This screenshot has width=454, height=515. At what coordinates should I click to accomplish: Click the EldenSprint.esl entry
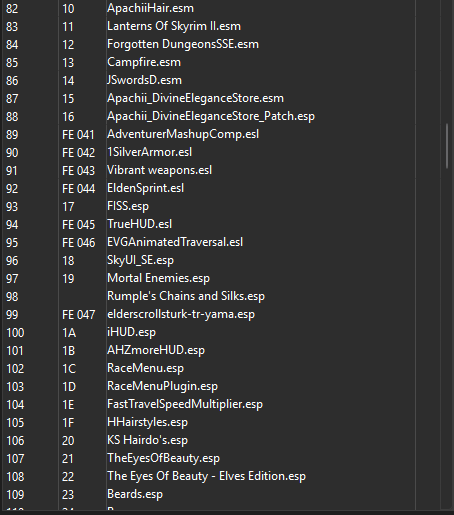tap(145, 188)
